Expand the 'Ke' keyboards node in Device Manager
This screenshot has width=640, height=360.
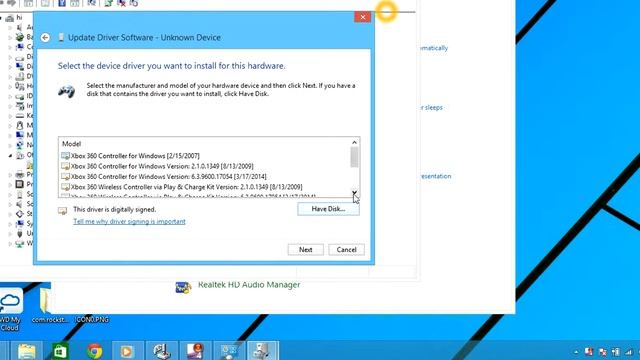(10, 116)
